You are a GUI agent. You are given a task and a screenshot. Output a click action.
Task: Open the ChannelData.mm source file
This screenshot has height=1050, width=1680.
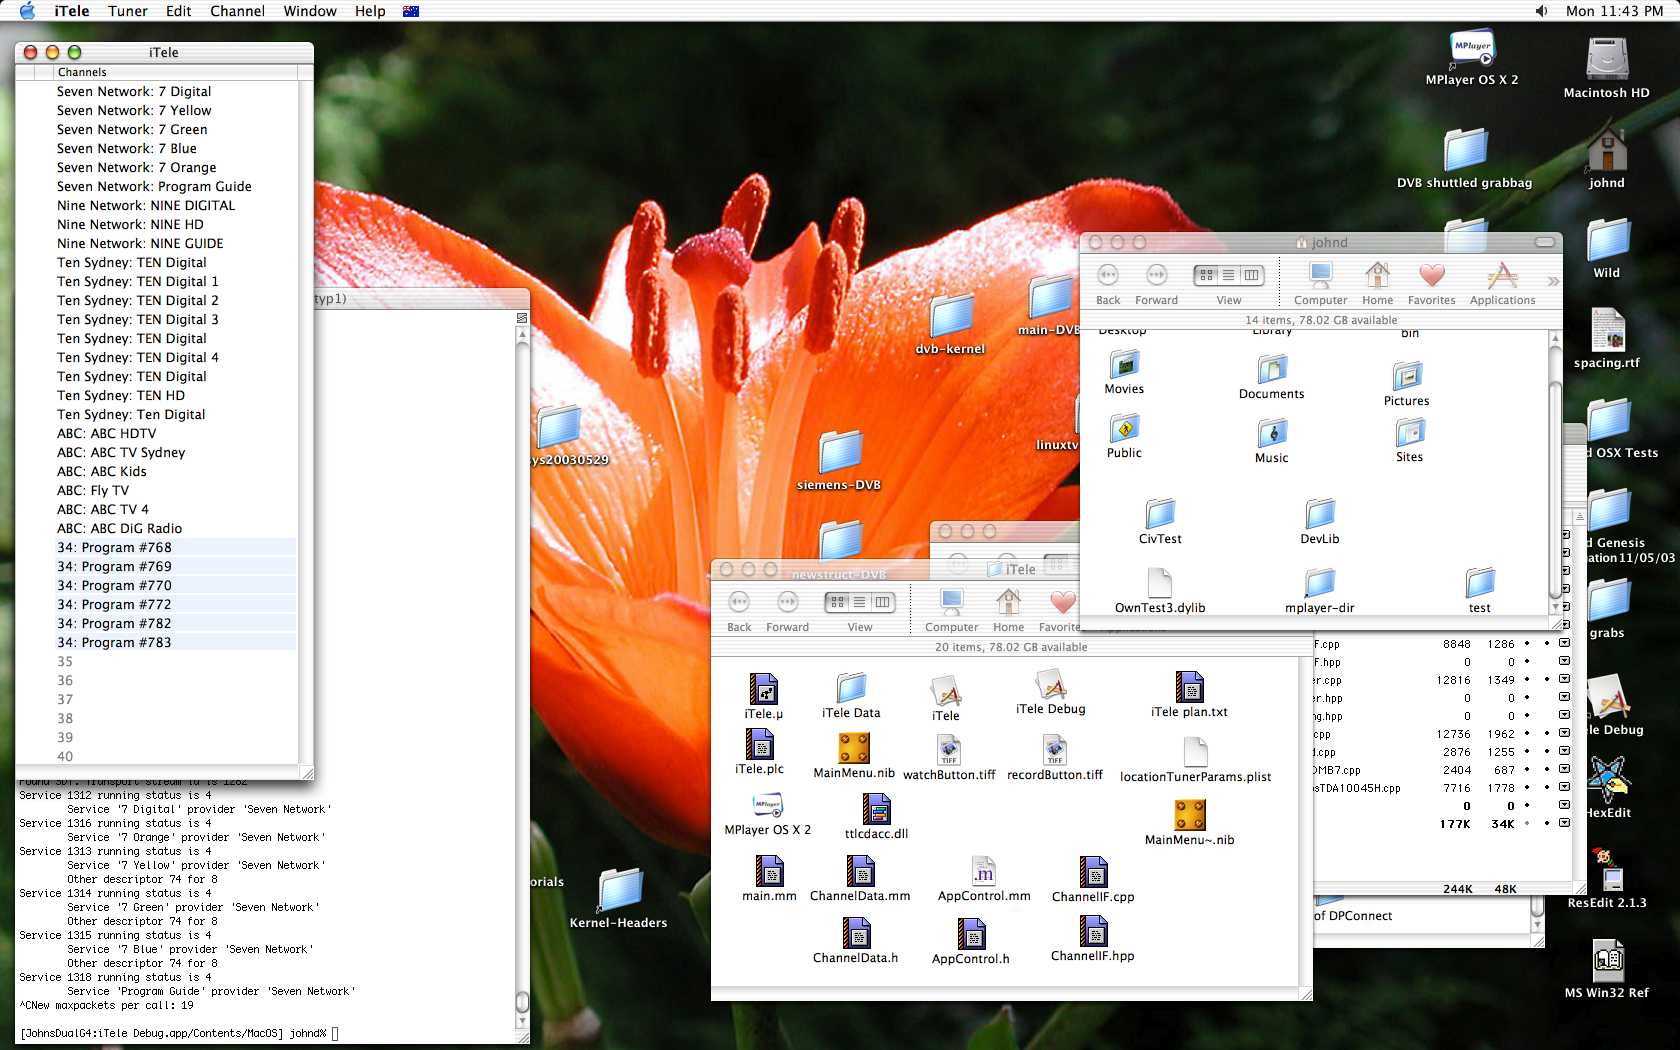click(860, 872)
